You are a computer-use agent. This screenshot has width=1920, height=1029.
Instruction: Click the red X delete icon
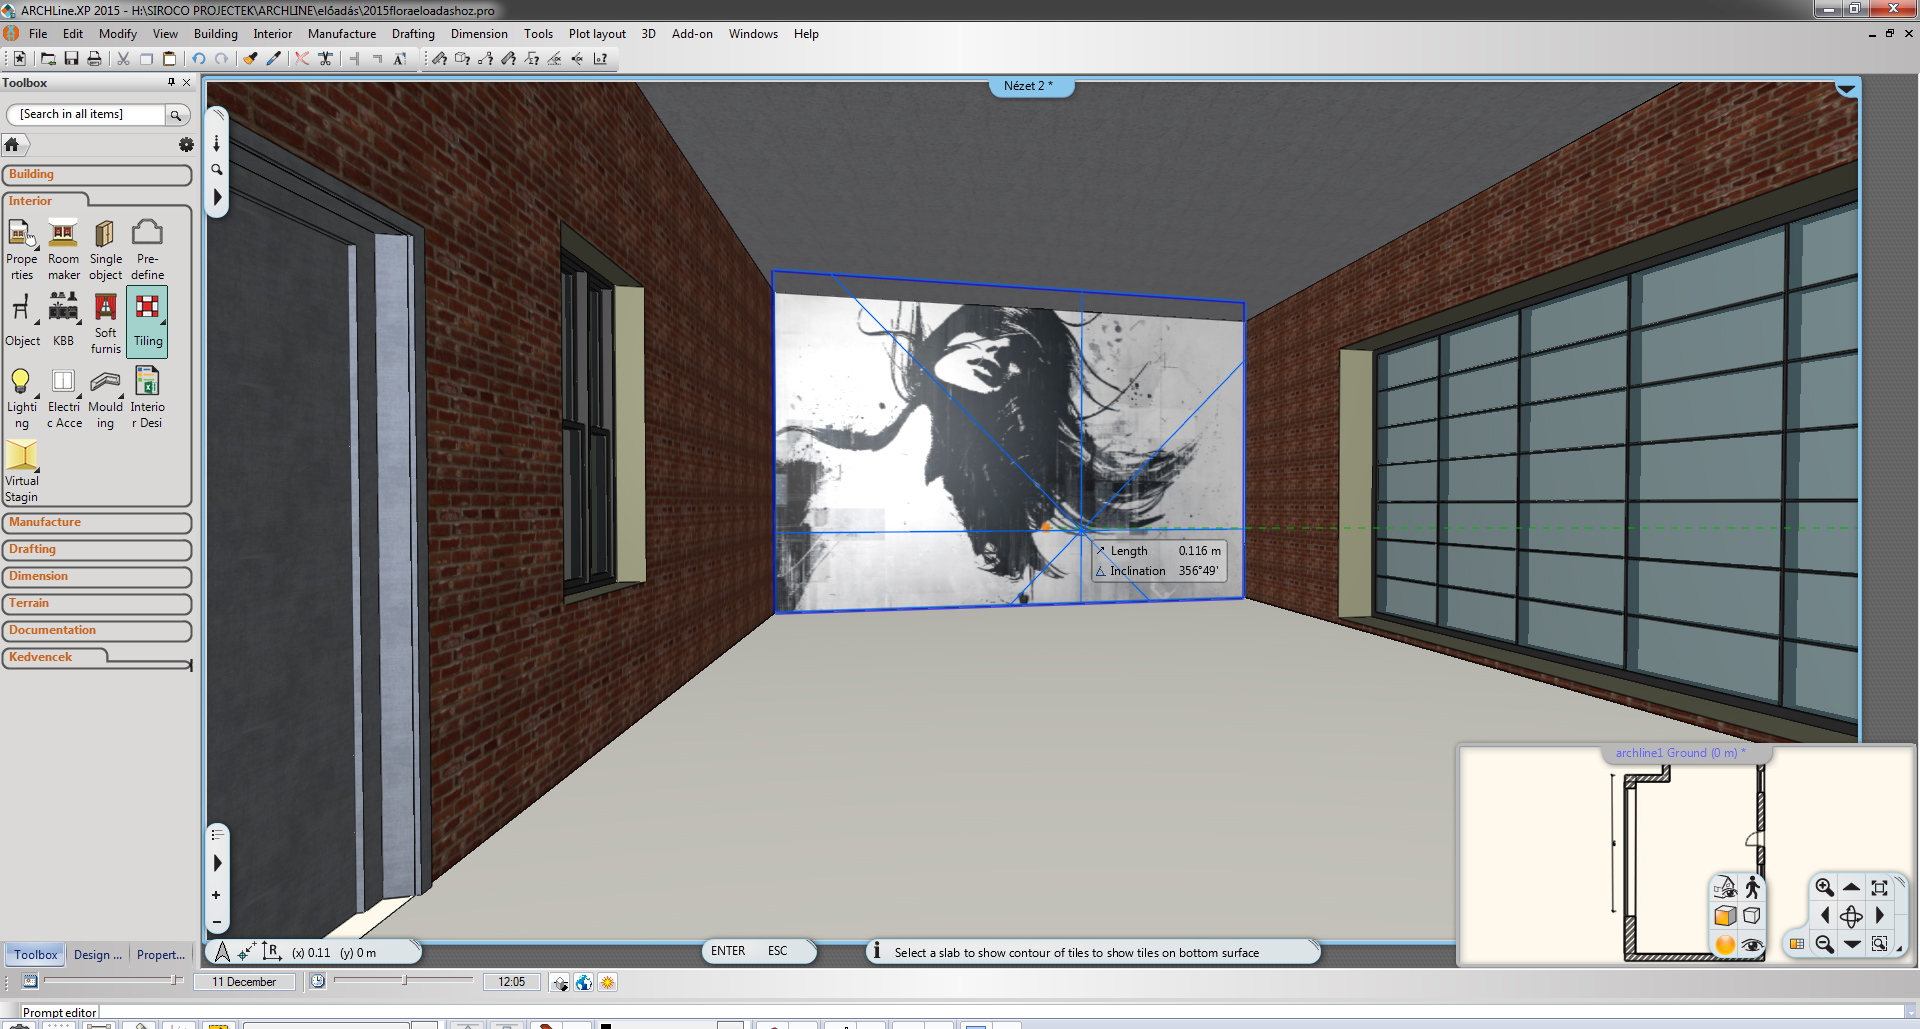(301, 59)
